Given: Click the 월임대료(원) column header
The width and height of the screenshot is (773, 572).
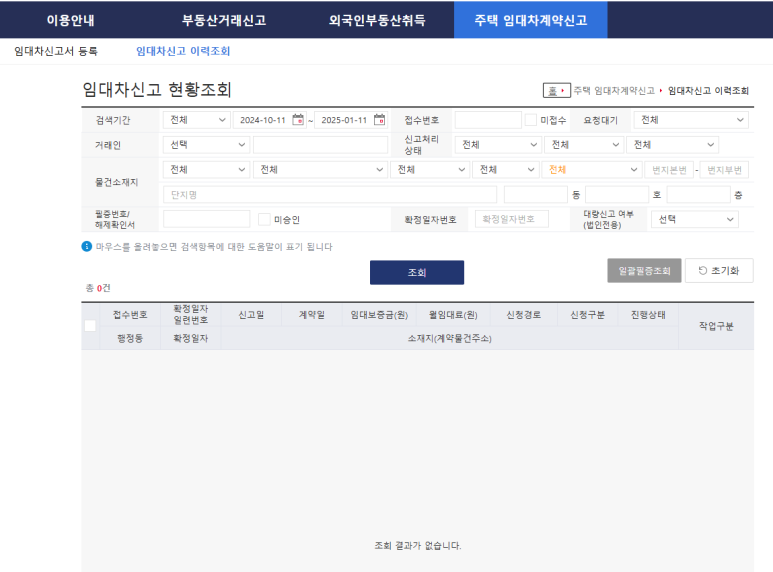Looking at the screenshot, I should pos(453,315).
